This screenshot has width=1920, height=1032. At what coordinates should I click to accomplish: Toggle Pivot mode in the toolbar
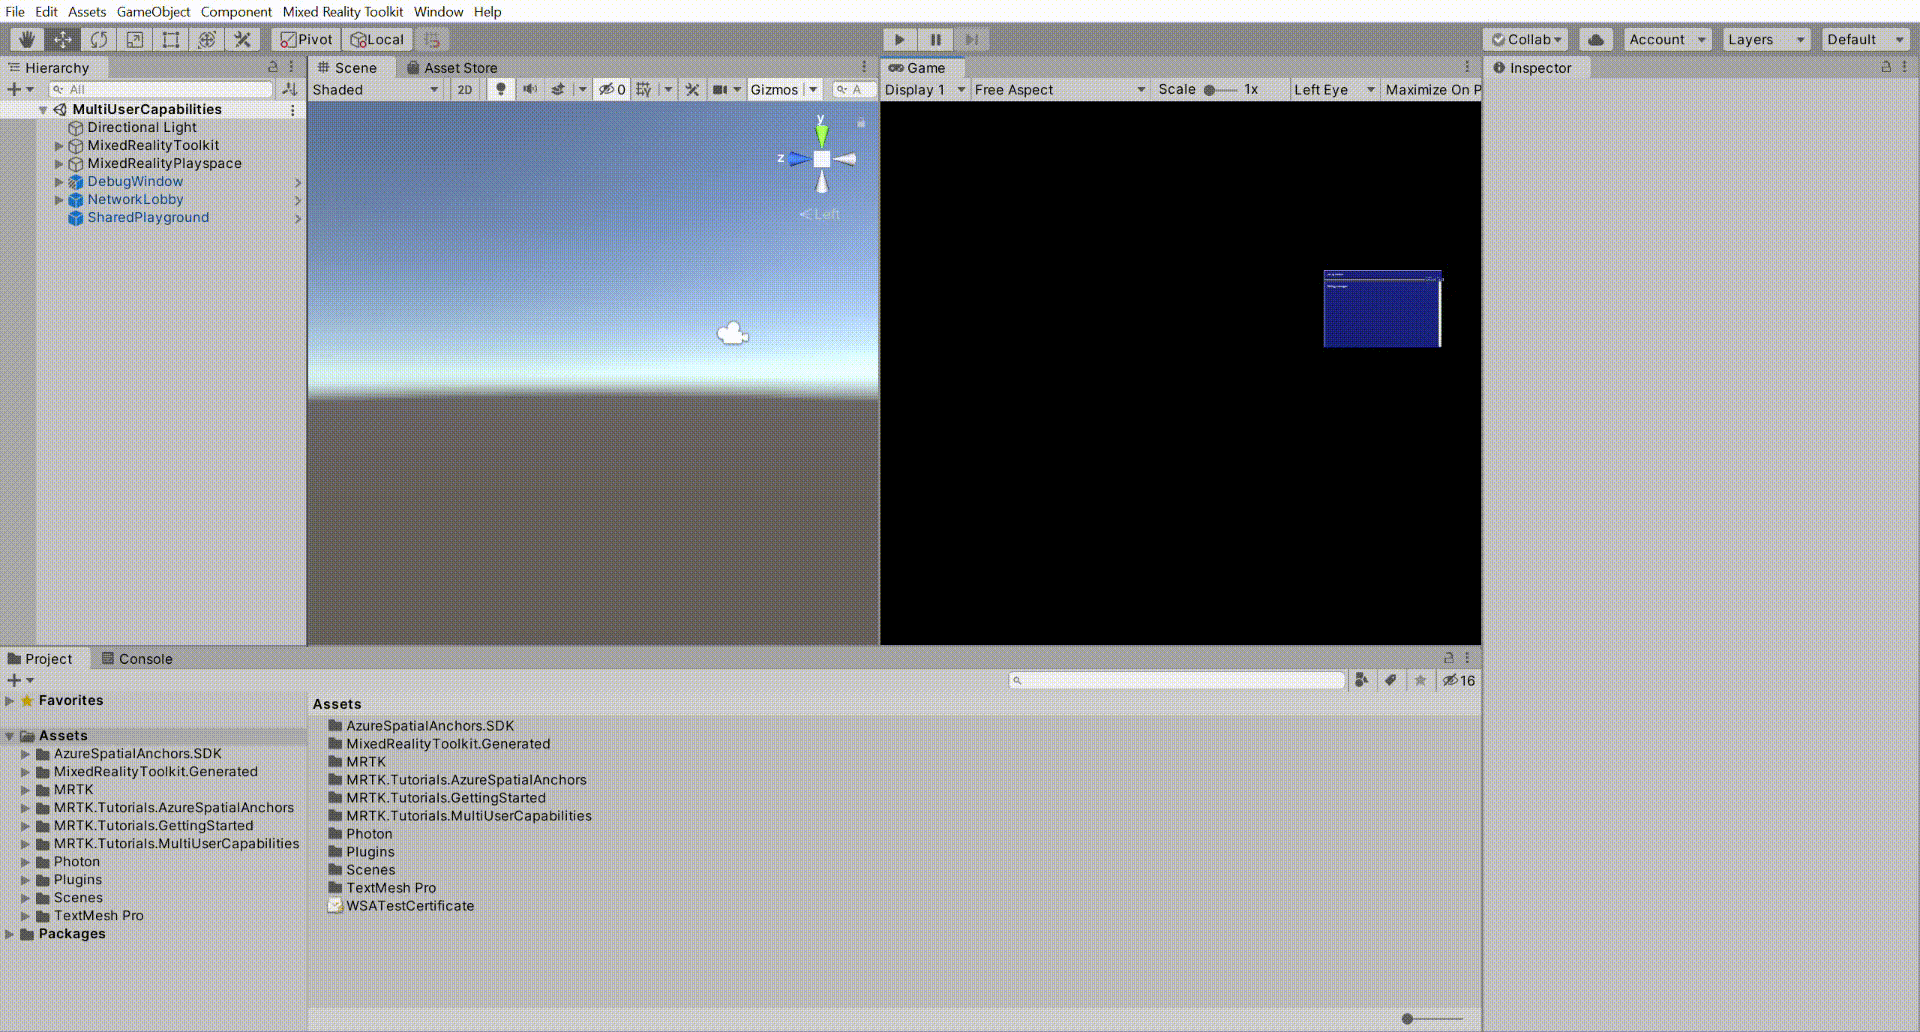(x=304, y=39)
